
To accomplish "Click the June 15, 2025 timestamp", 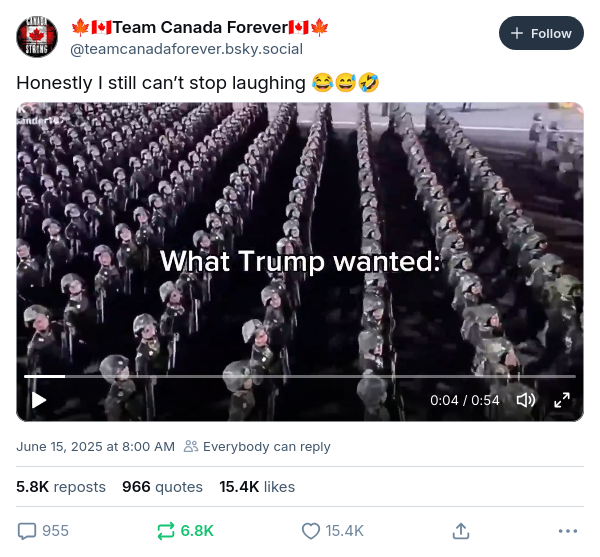I will coord(95,447).
